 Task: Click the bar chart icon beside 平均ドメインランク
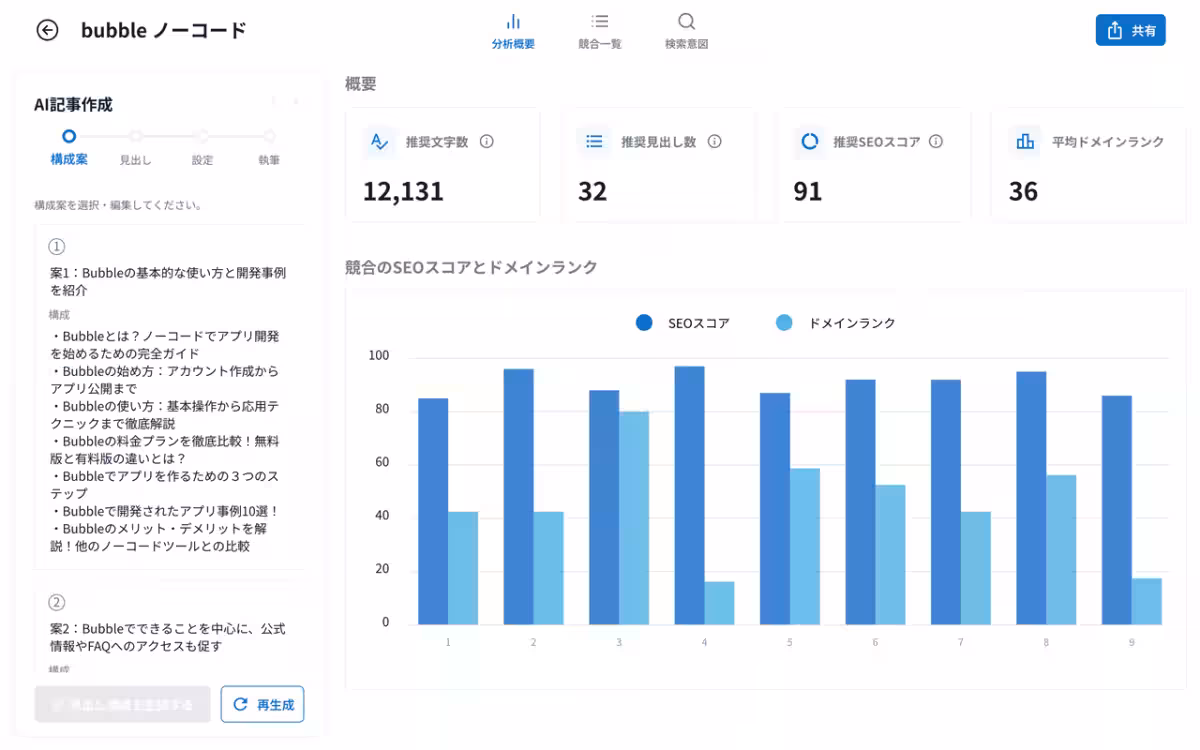1025,141
